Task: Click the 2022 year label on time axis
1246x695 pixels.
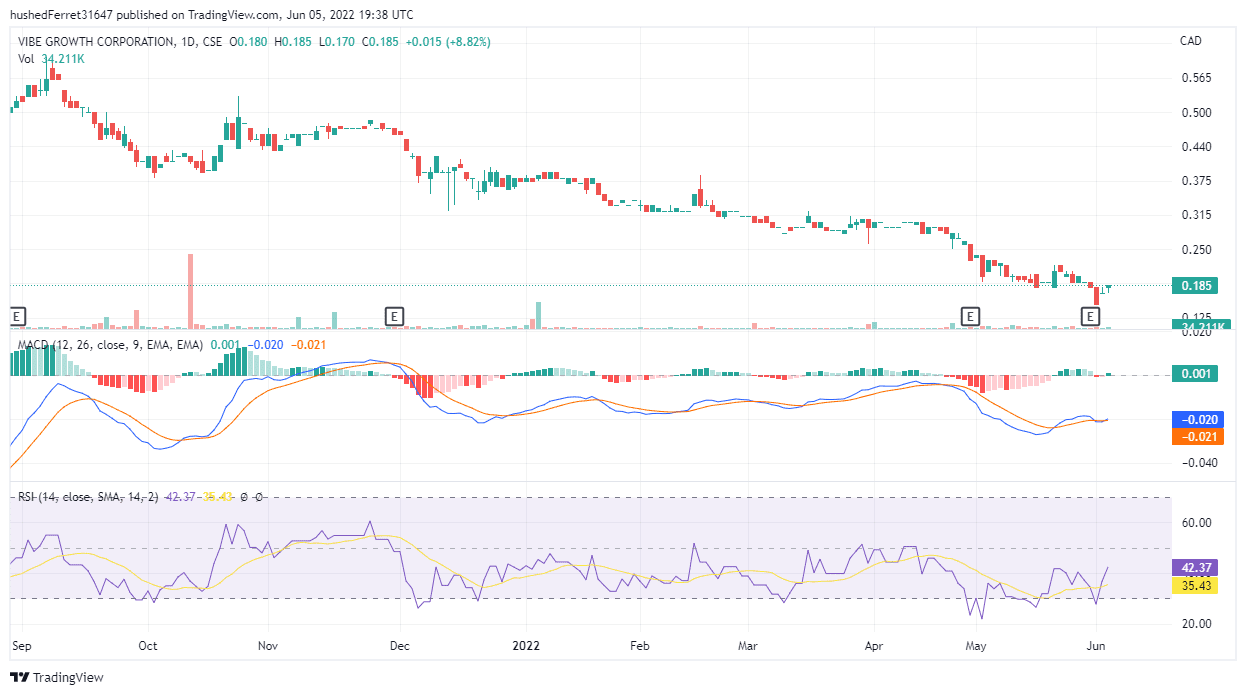Action: [525, 646]
